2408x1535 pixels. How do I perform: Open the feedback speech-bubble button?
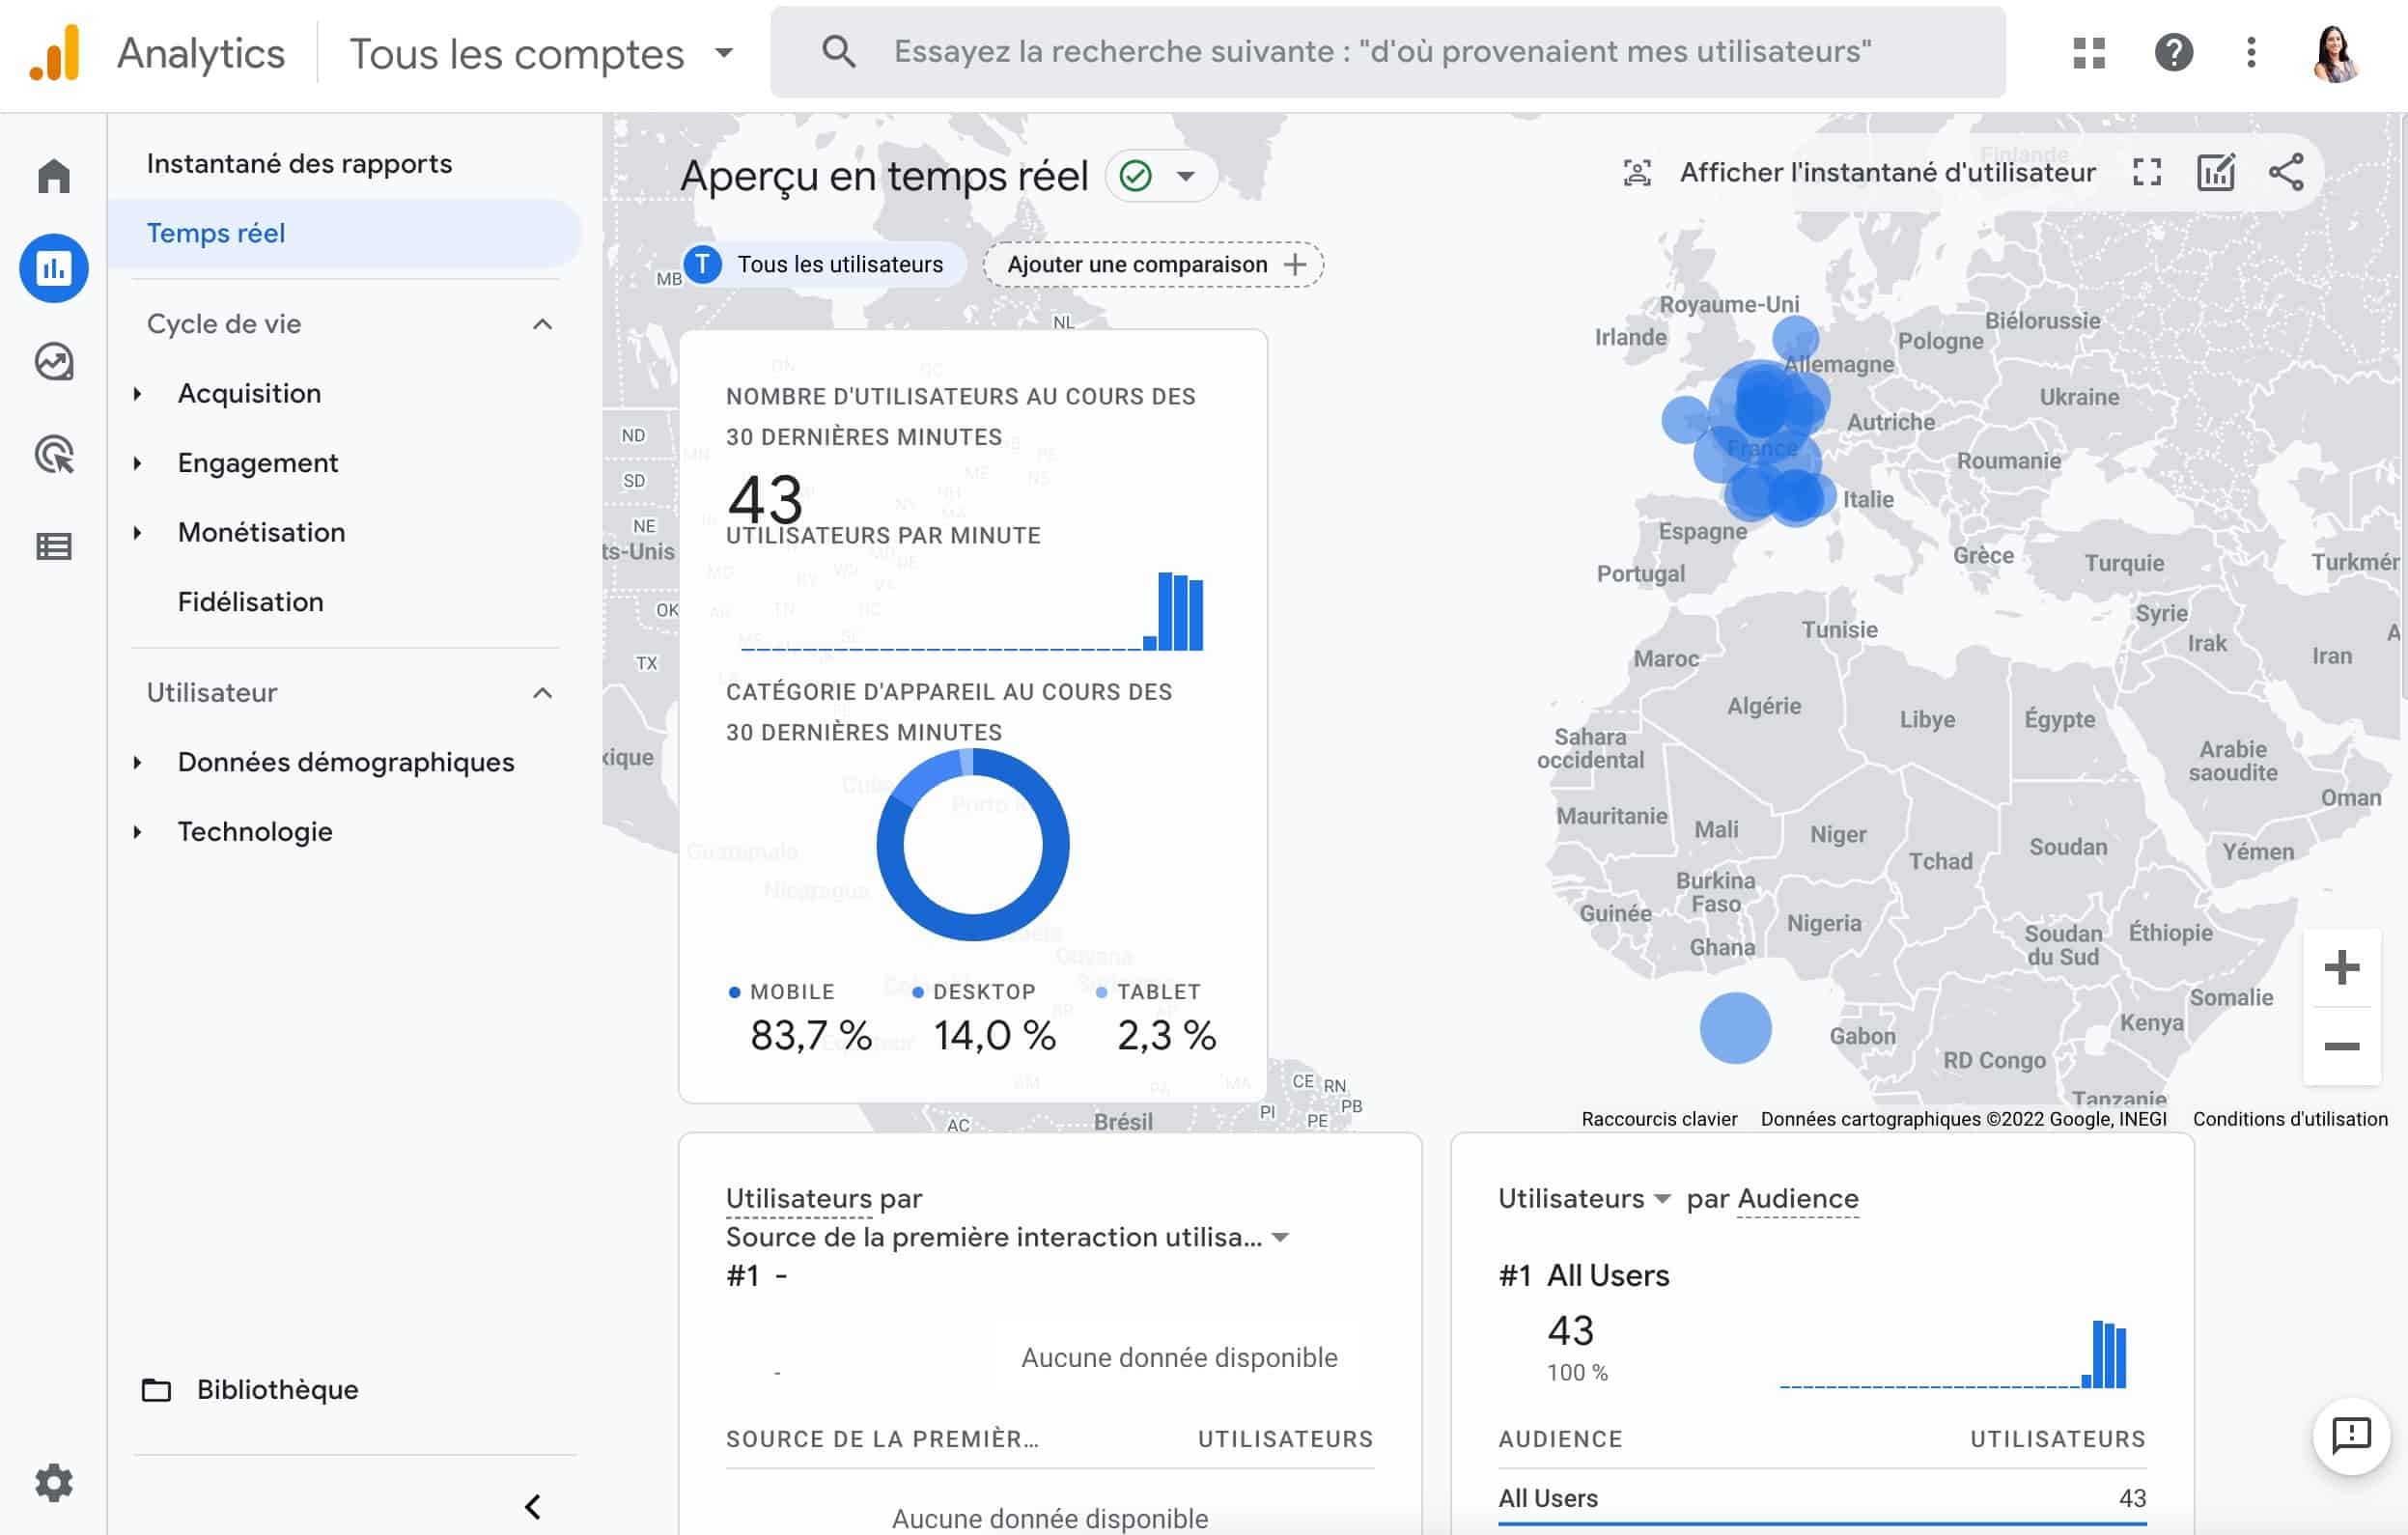(2351, 1435)
